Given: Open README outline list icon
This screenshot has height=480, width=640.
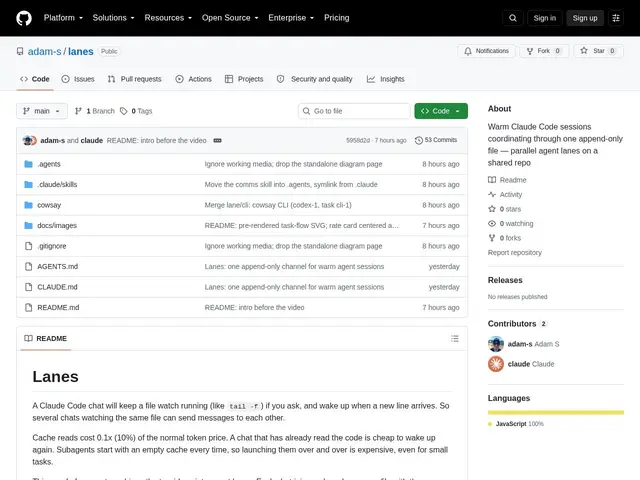Looking at the screenshot, I should [455, 338].
